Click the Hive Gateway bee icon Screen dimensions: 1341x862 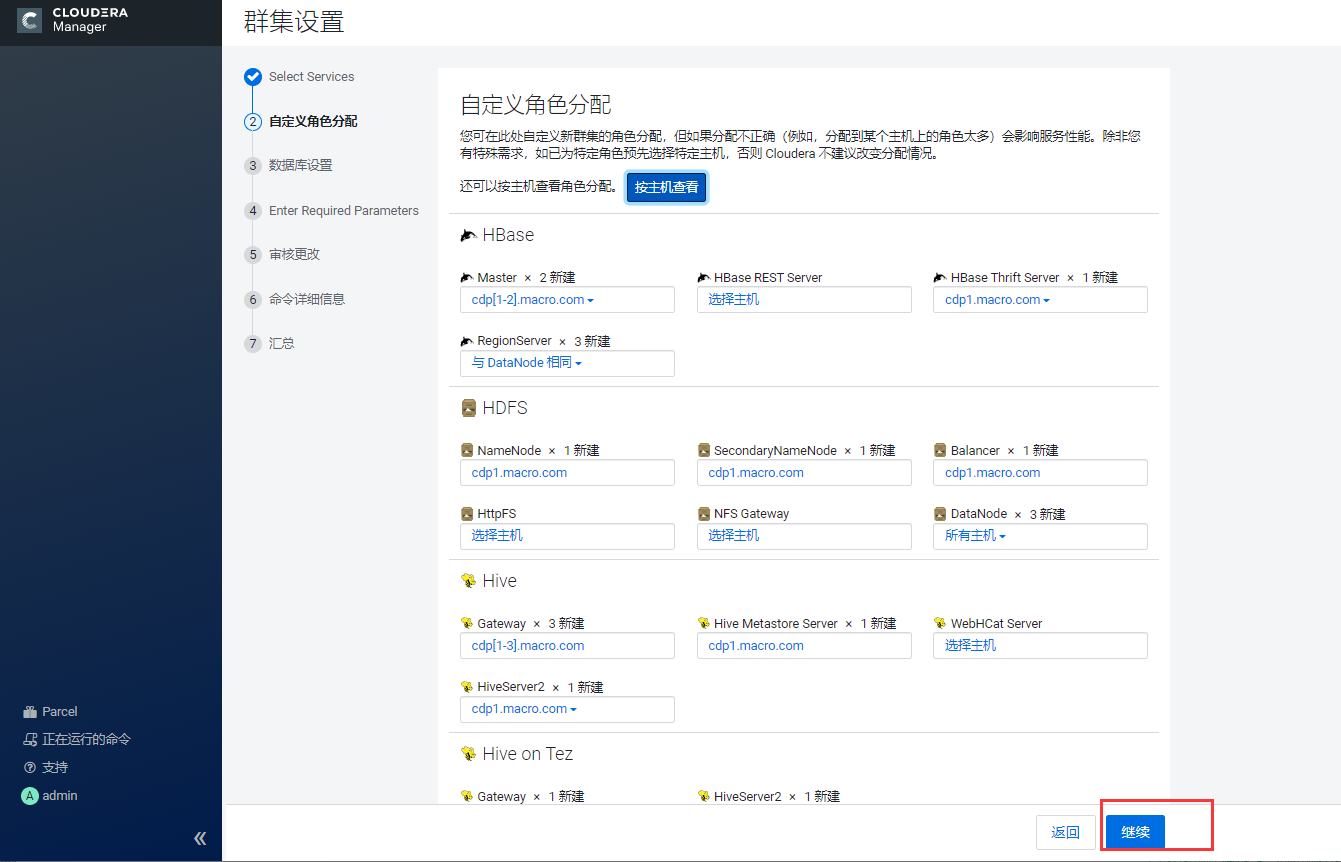[x=466, y=624]
